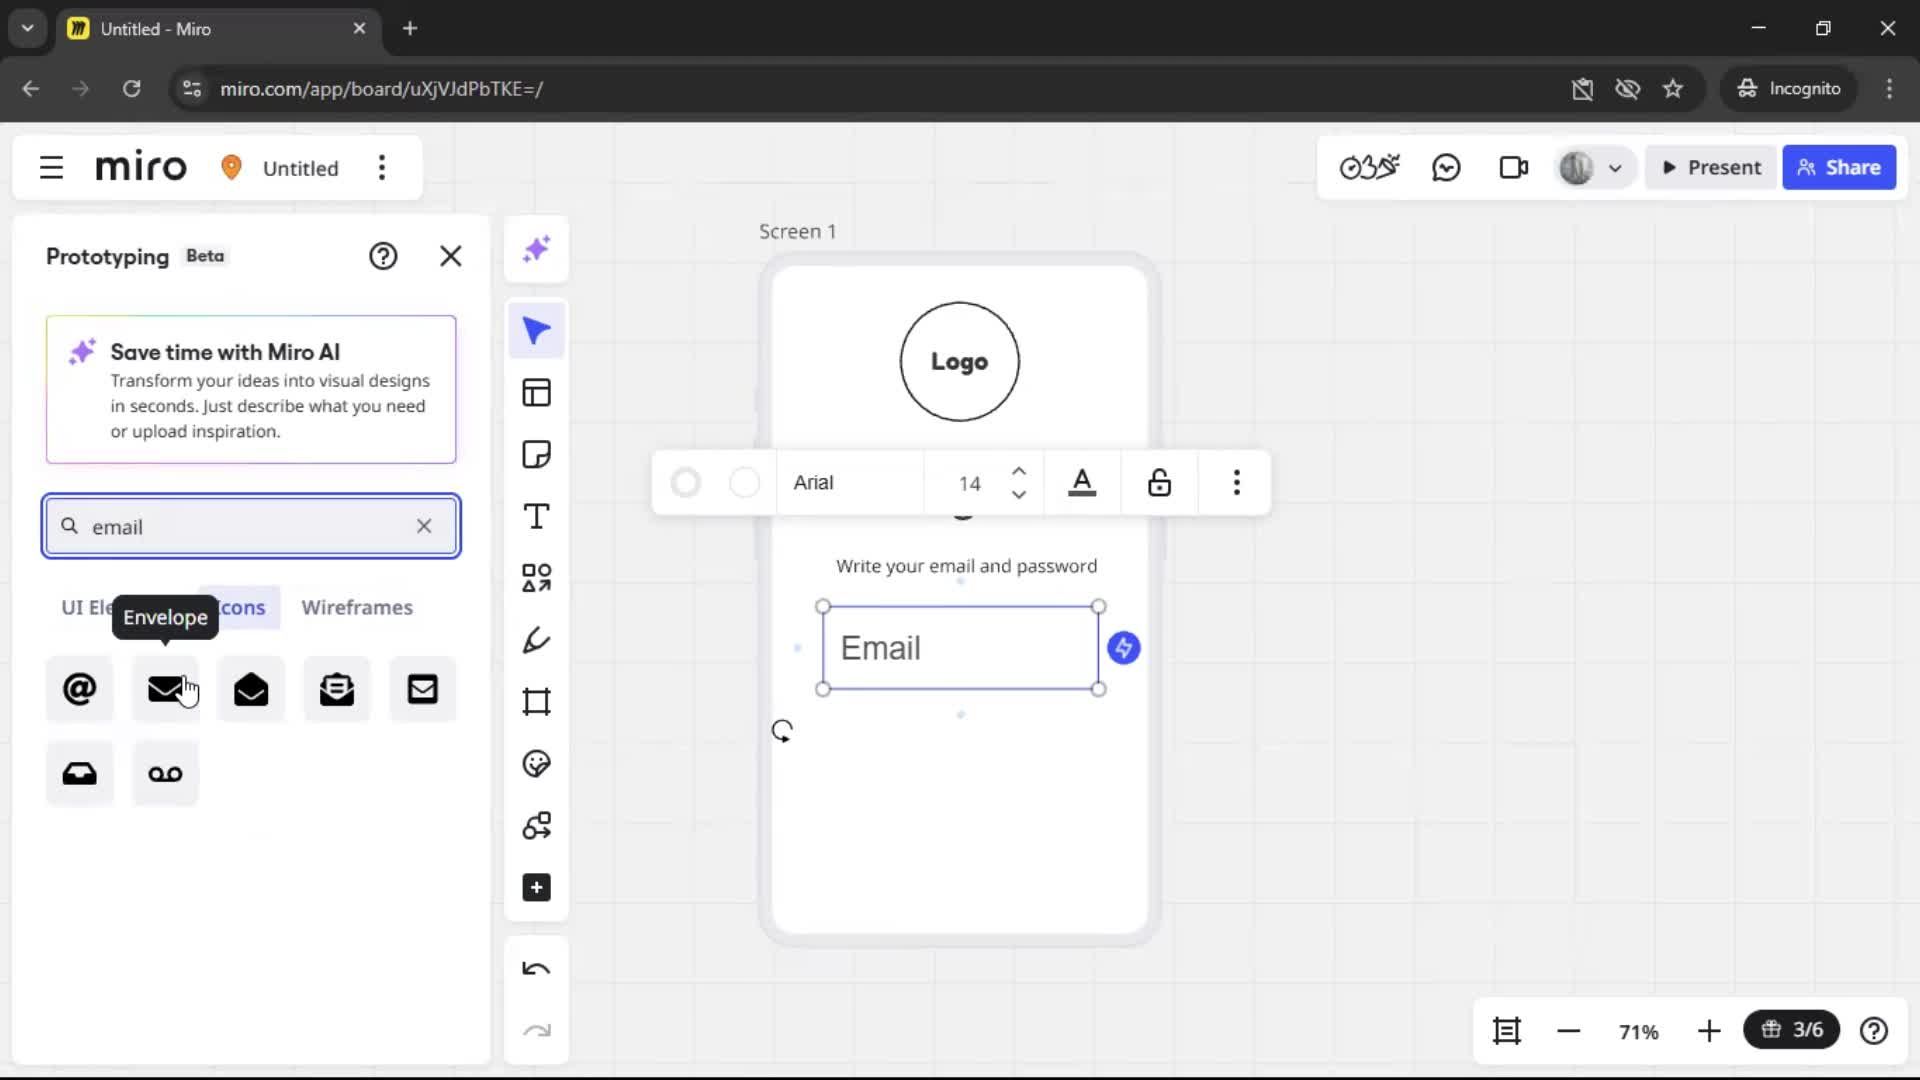Insert the envelope with letter icon
This screenshot has width=1920, height=1080.
337,689
